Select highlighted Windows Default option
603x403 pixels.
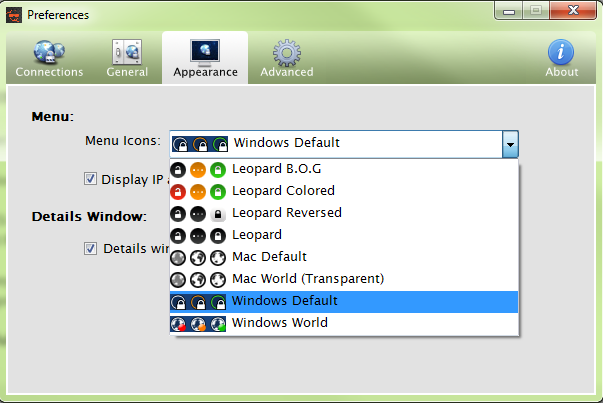click(x=344, y=301)
